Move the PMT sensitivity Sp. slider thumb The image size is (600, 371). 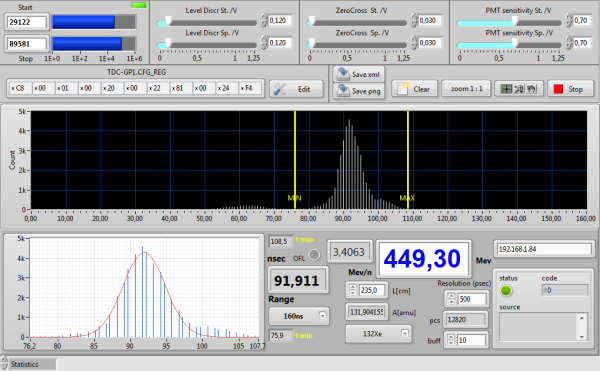click(515, 44)
